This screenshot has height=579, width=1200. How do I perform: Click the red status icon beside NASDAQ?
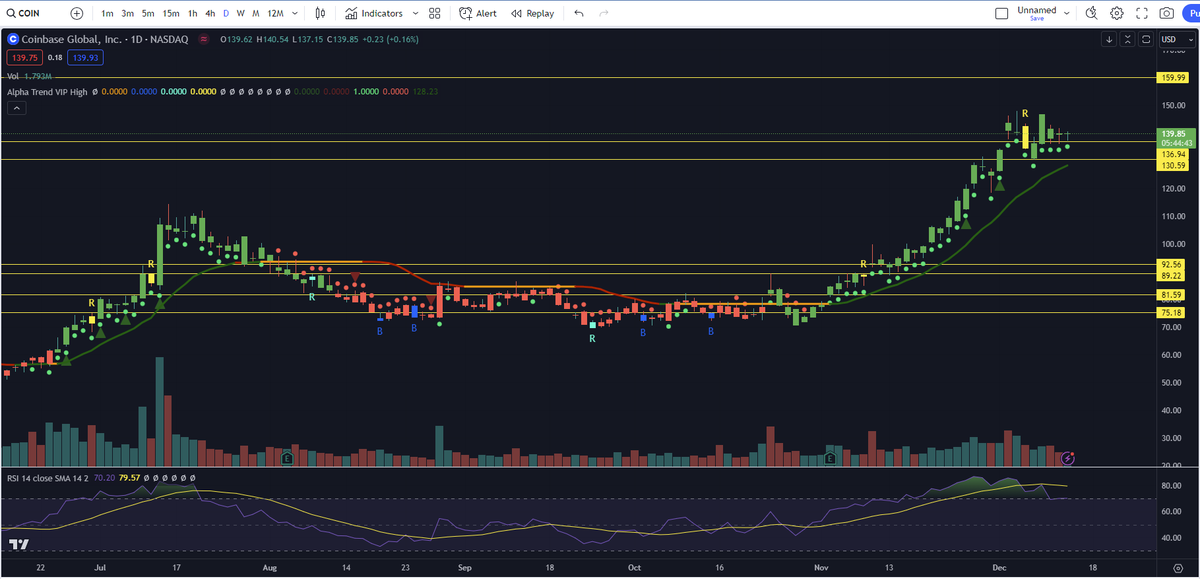point(204,40)
